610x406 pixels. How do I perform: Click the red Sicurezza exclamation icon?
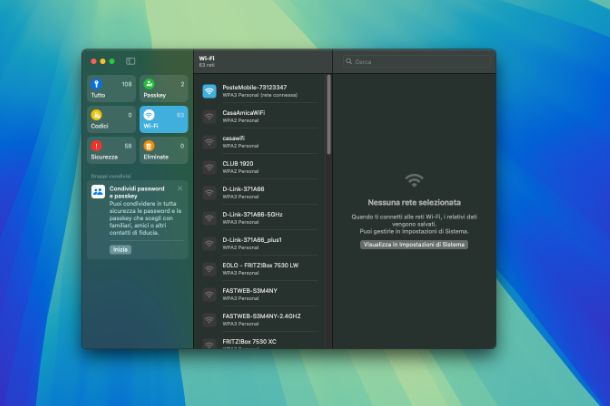pyautogui.click(x=96, y=145)
